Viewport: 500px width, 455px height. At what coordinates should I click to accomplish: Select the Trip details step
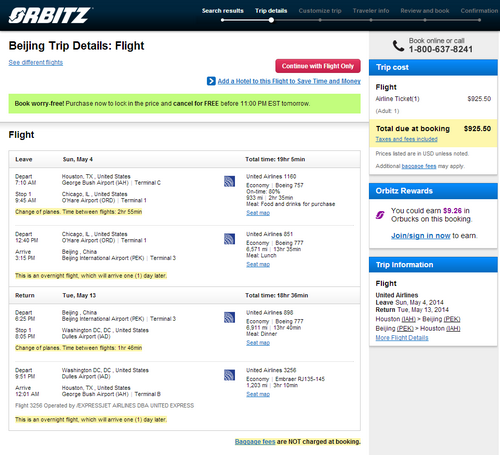coord(271,11)
